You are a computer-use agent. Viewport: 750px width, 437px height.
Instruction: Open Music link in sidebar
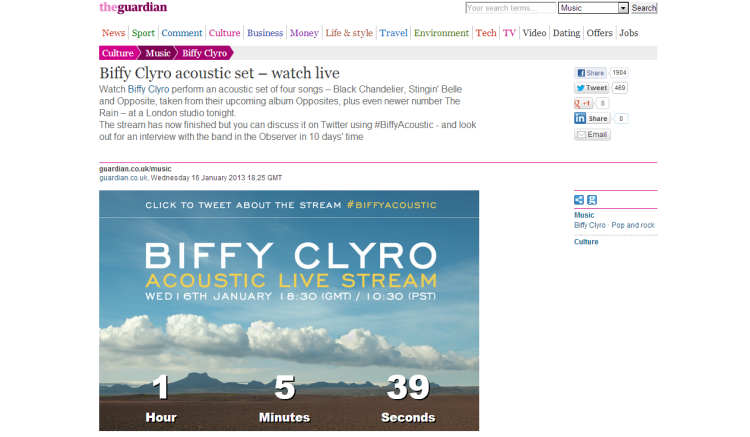[584, 215]
